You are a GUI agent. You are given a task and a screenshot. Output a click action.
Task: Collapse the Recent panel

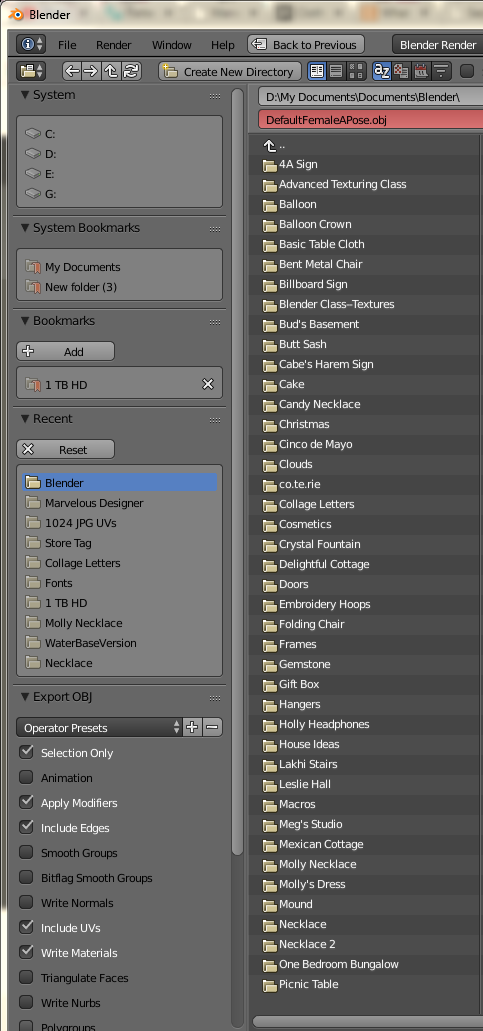(26, 419)
